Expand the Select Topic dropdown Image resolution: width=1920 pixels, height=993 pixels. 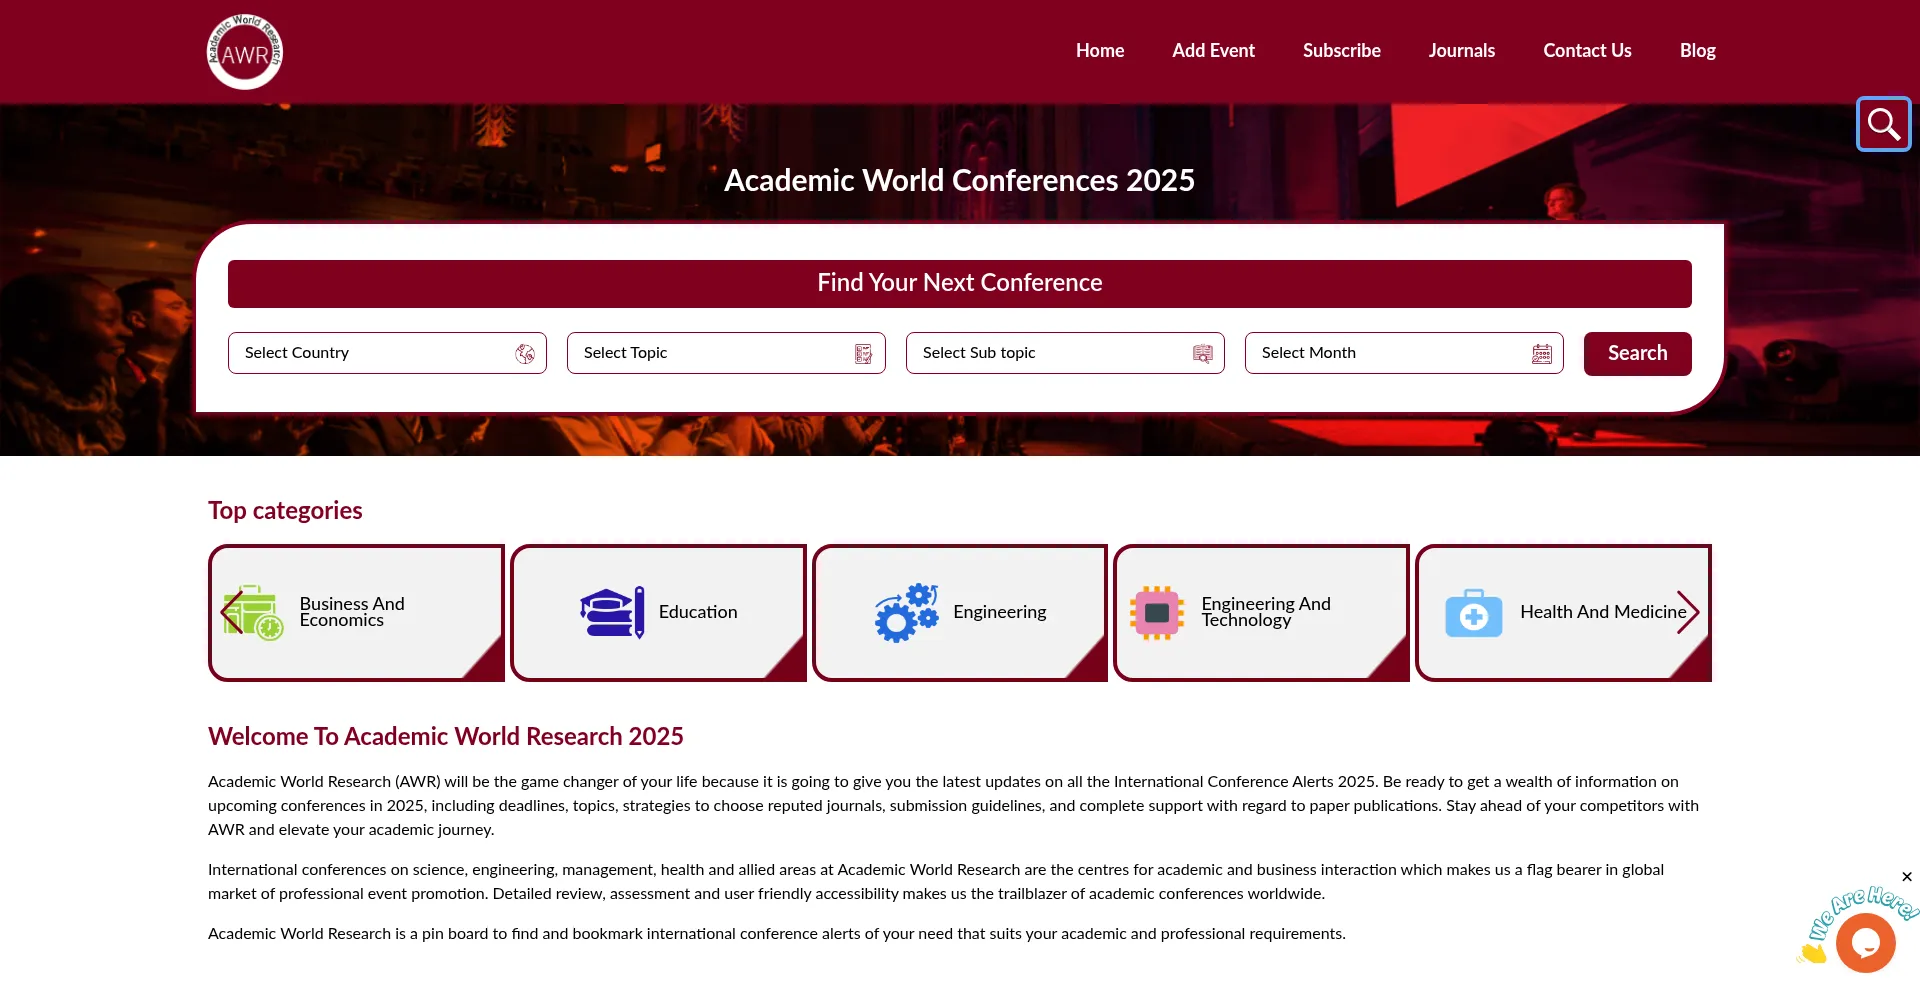726,353
